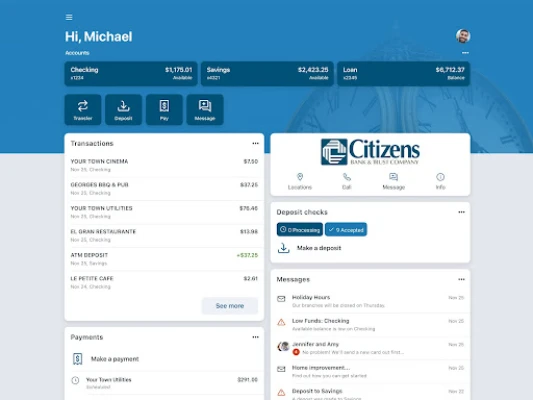Open Accounts section more options
The image size is (533, 400).
tap(465, 53)
